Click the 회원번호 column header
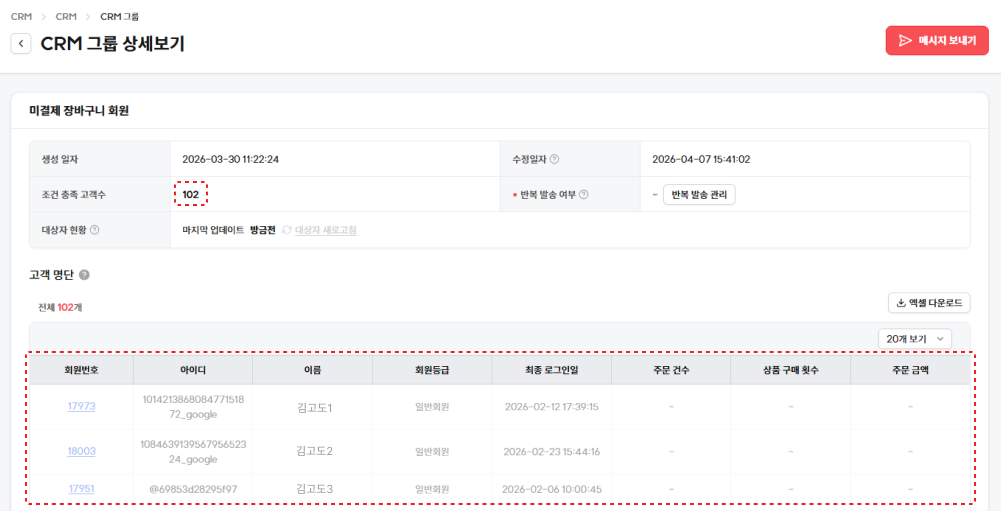Viewport: 1001px width, 511px height. point(81,370)
